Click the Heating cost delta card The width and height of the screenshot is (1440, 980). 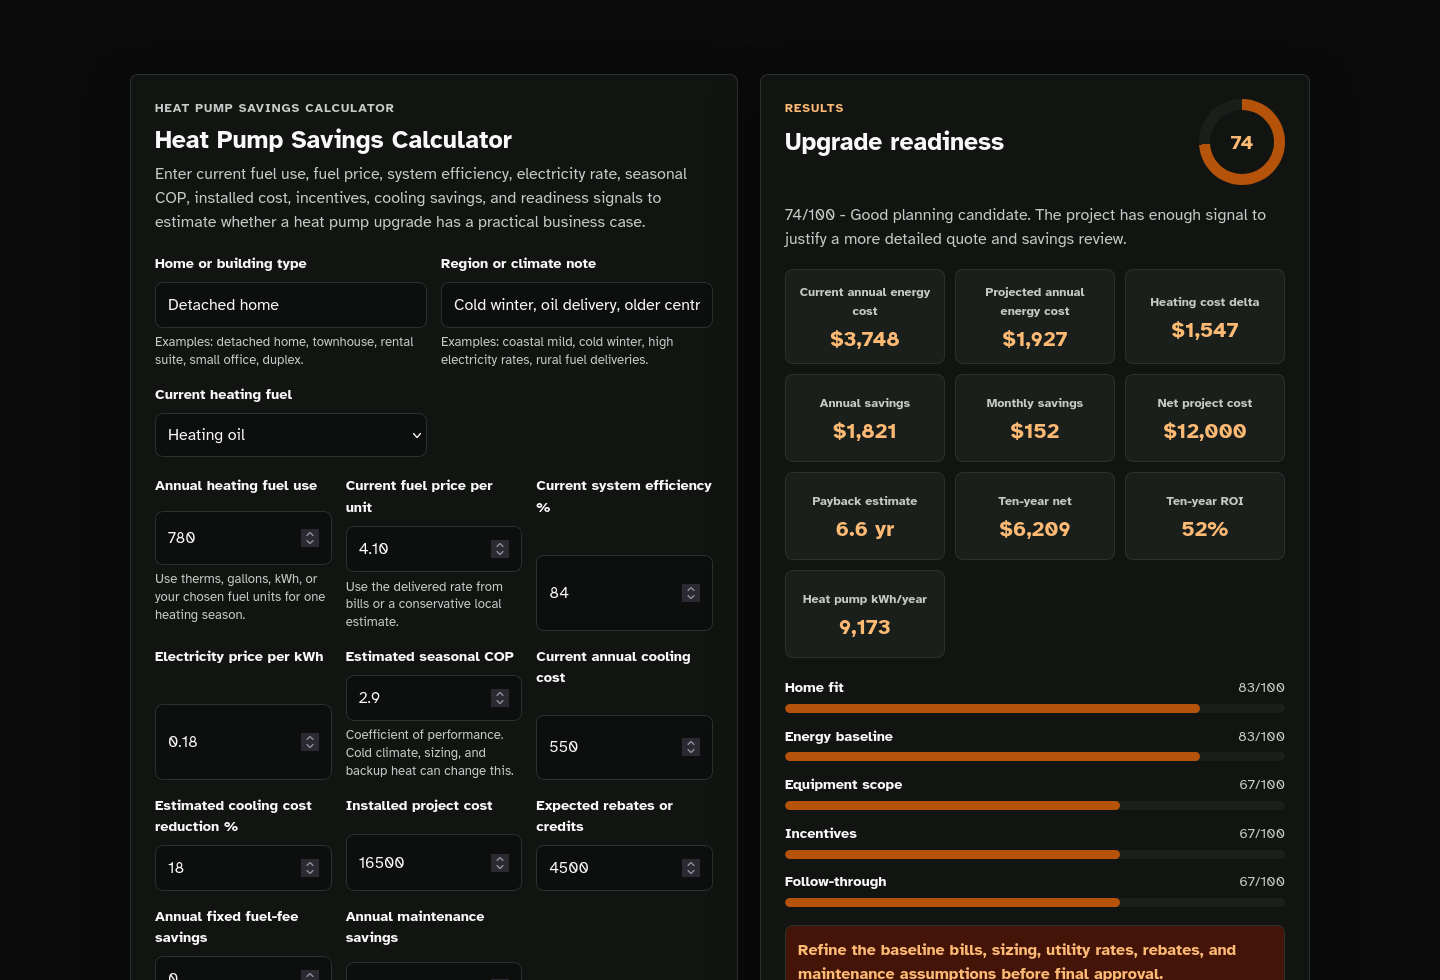[1205, 316]
